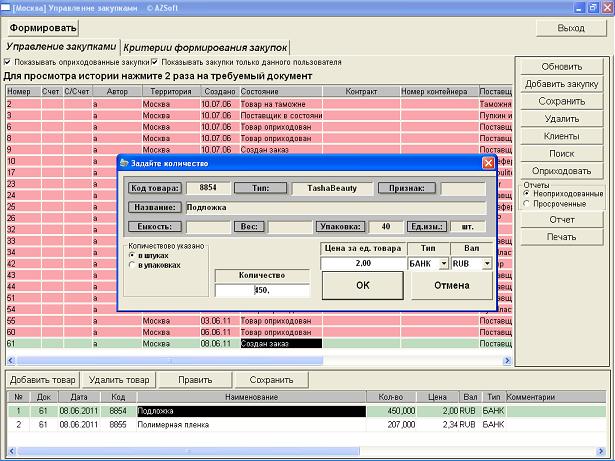Click the dialog title bar app icon
The width and height of the screenshot is (615, 461).
124,163
